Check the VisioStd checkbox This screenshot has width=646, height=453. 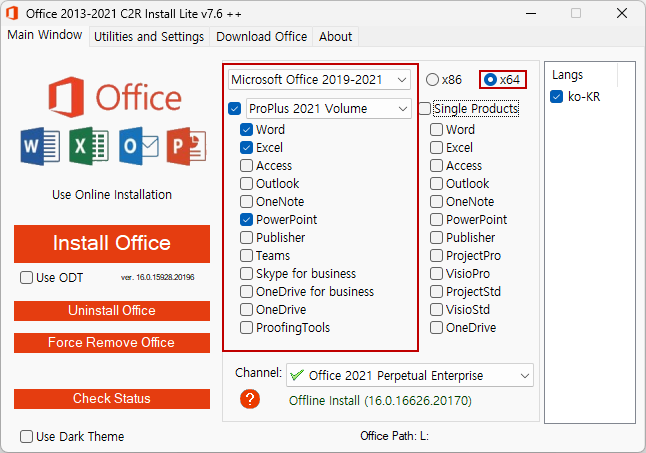coord(436,310)
